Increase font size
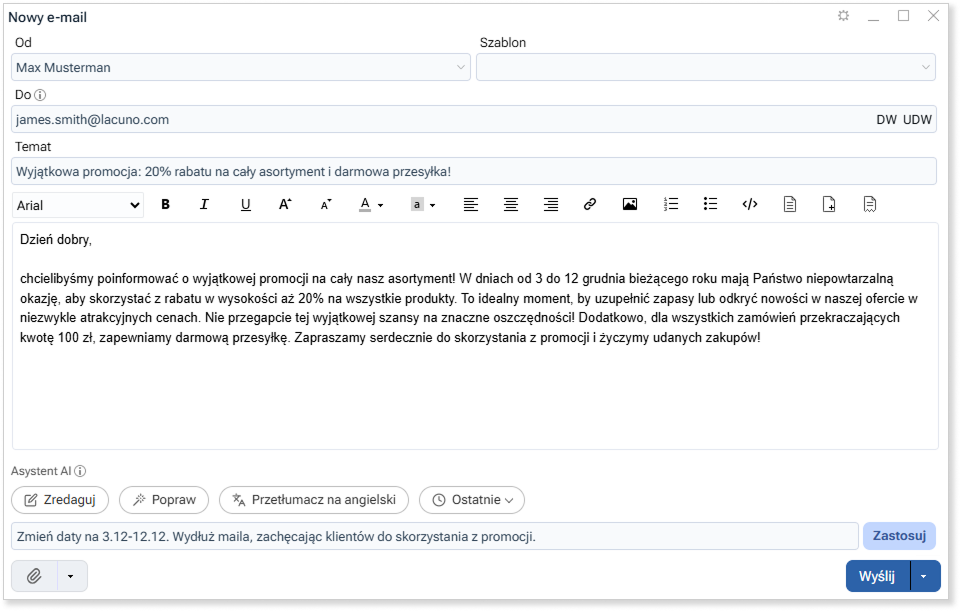 coord(285,204)
